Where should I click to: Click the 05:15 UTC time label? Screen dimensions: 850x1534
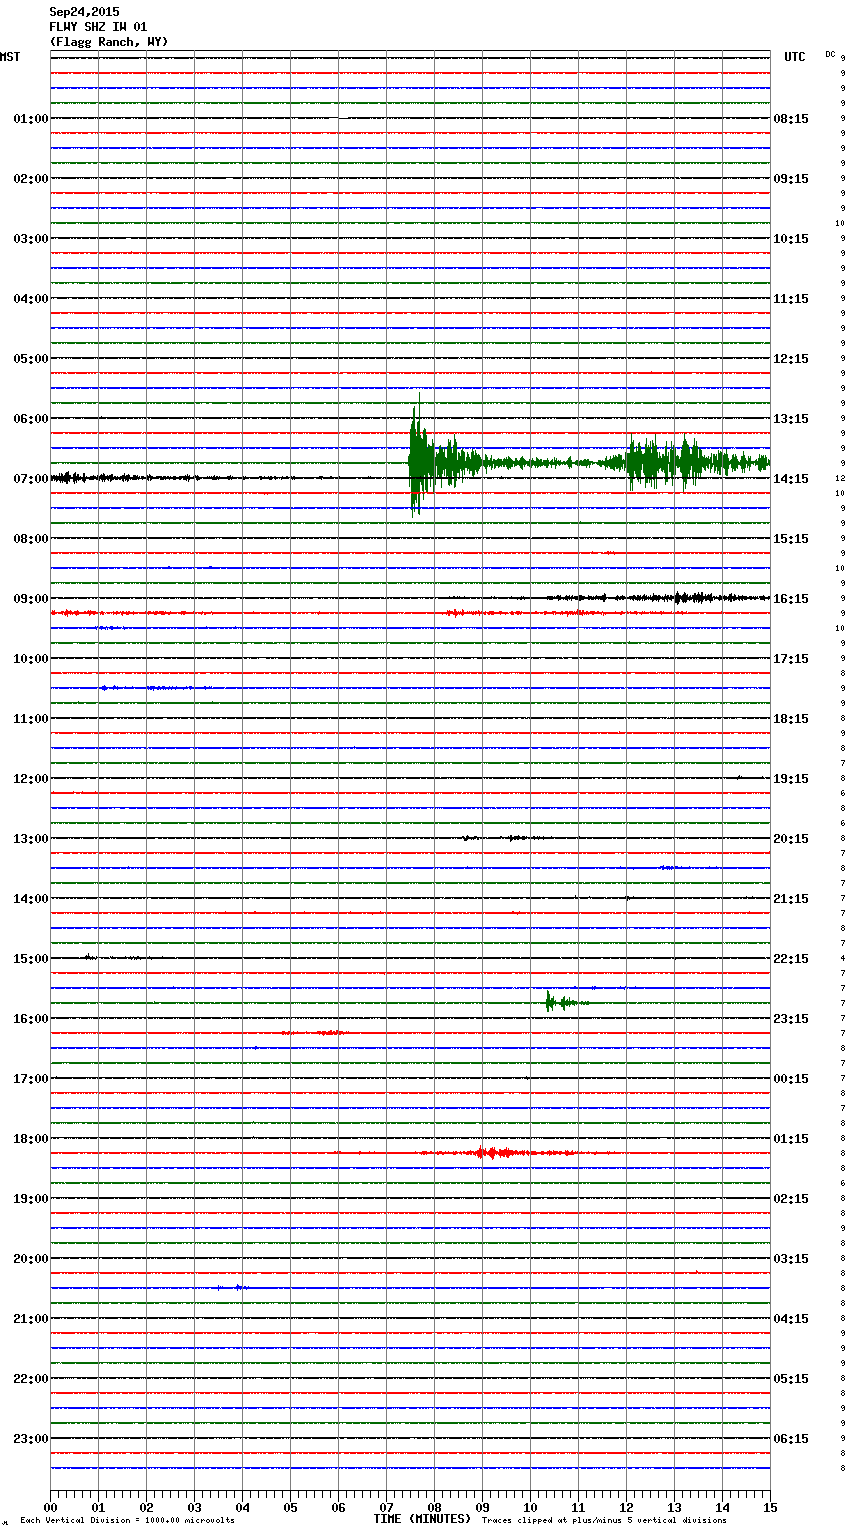pyautogui.click(x=791, y=1379)
